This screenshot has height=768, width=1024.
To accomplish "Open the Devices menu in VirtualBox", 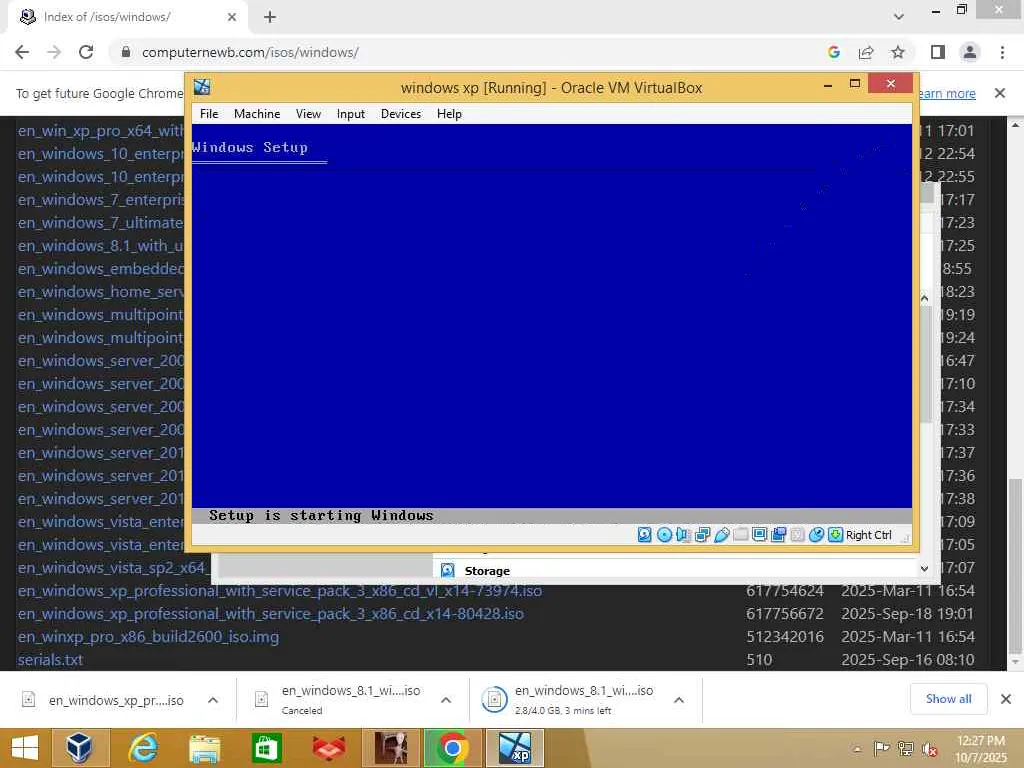I will [x=401, y=114].
